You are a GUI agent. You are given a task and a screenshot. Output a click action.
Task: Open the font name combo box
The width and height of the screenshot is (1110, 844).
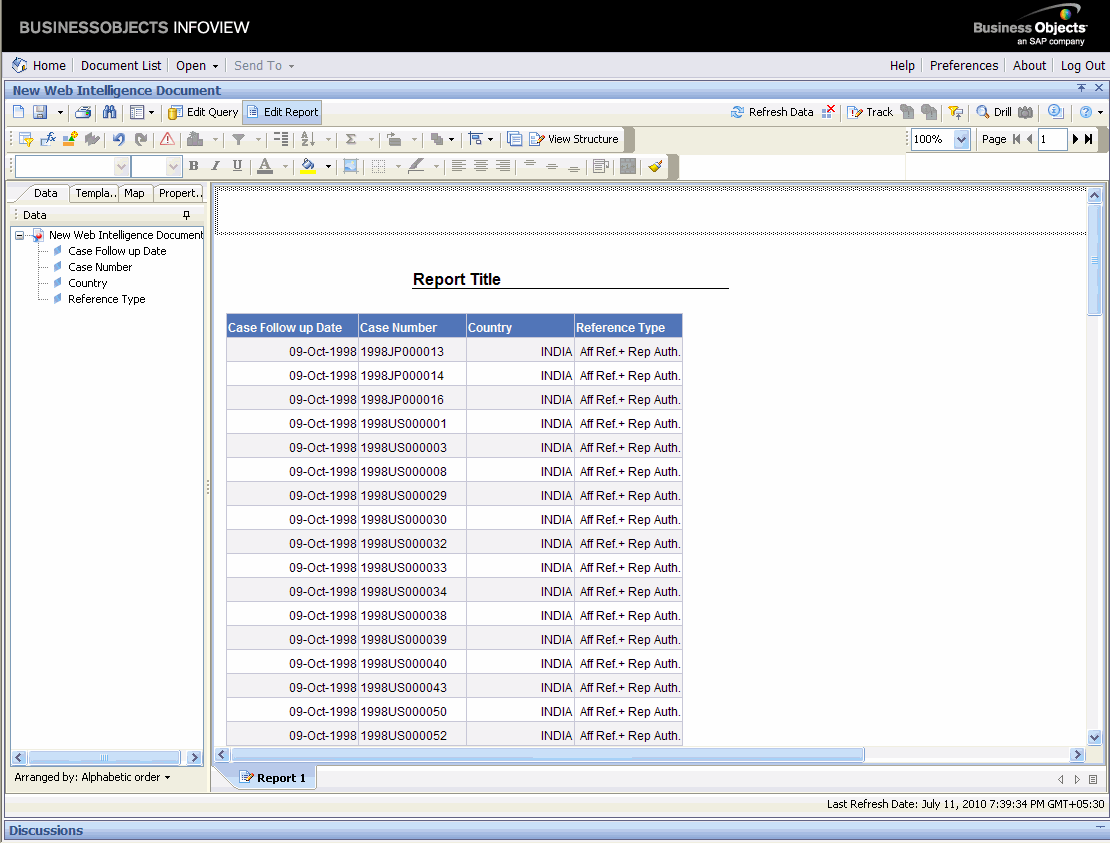tap(71, 166)
